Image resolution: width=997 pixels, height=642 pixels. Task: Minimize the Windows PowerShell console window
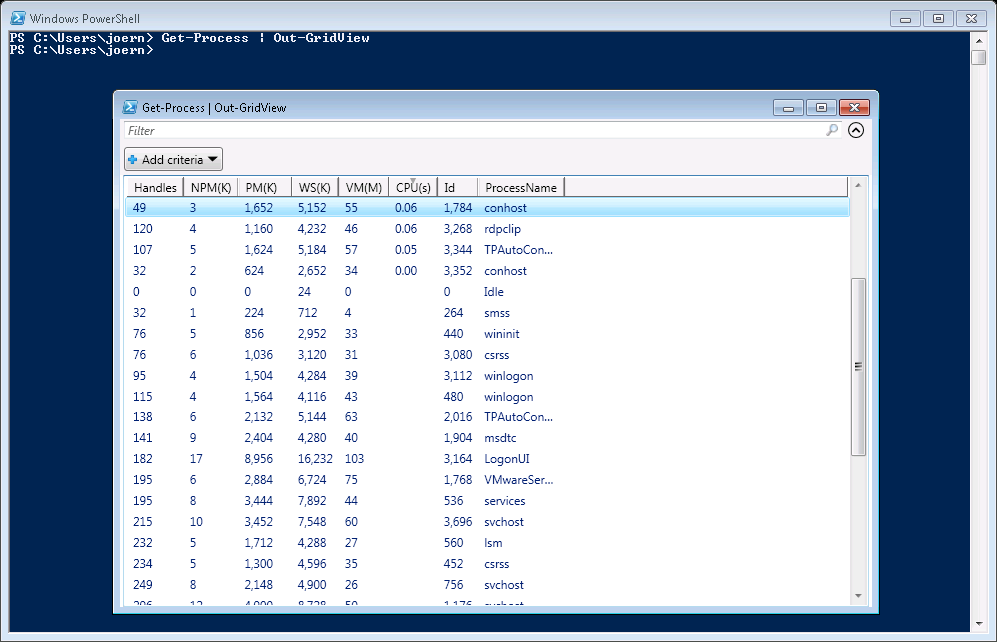click(x=905, y=19)
